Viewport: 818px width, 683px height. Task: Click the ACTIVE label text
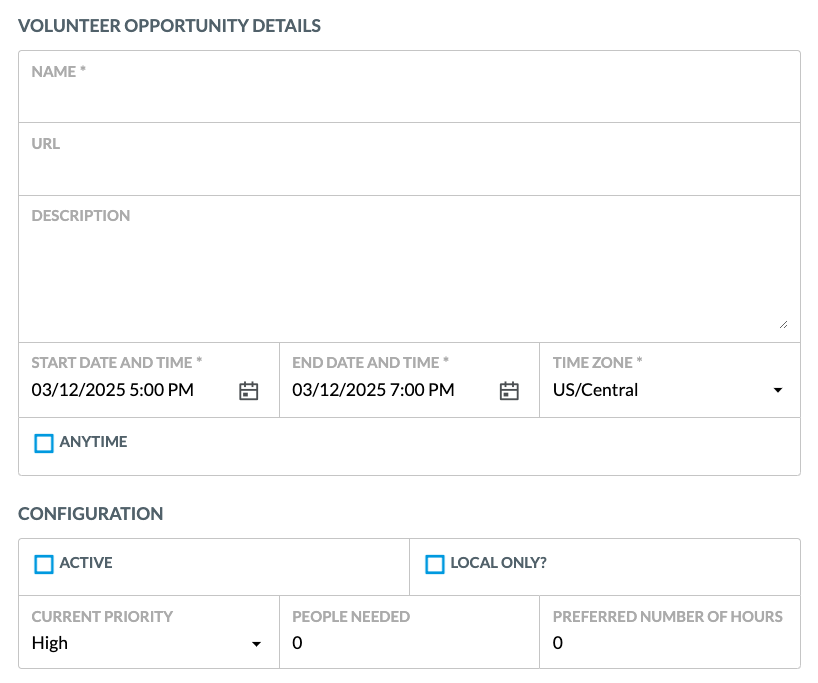86,563
